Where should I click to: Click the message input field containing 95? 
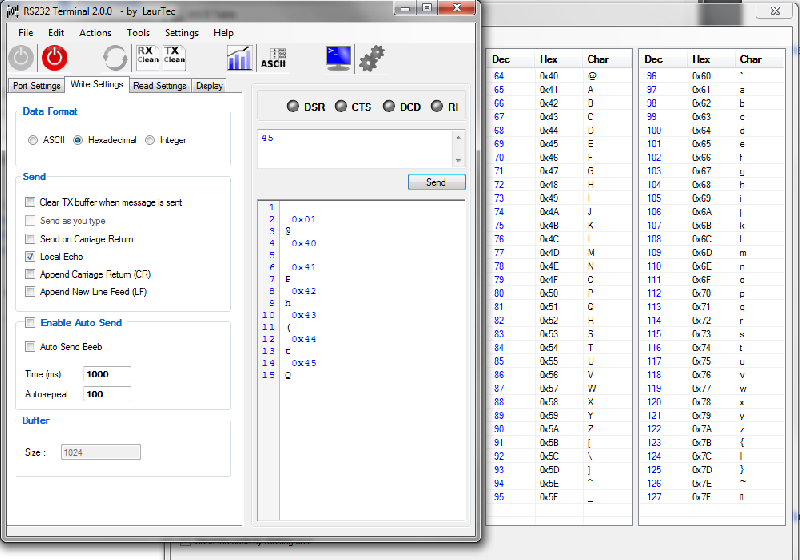click(355, 149)
